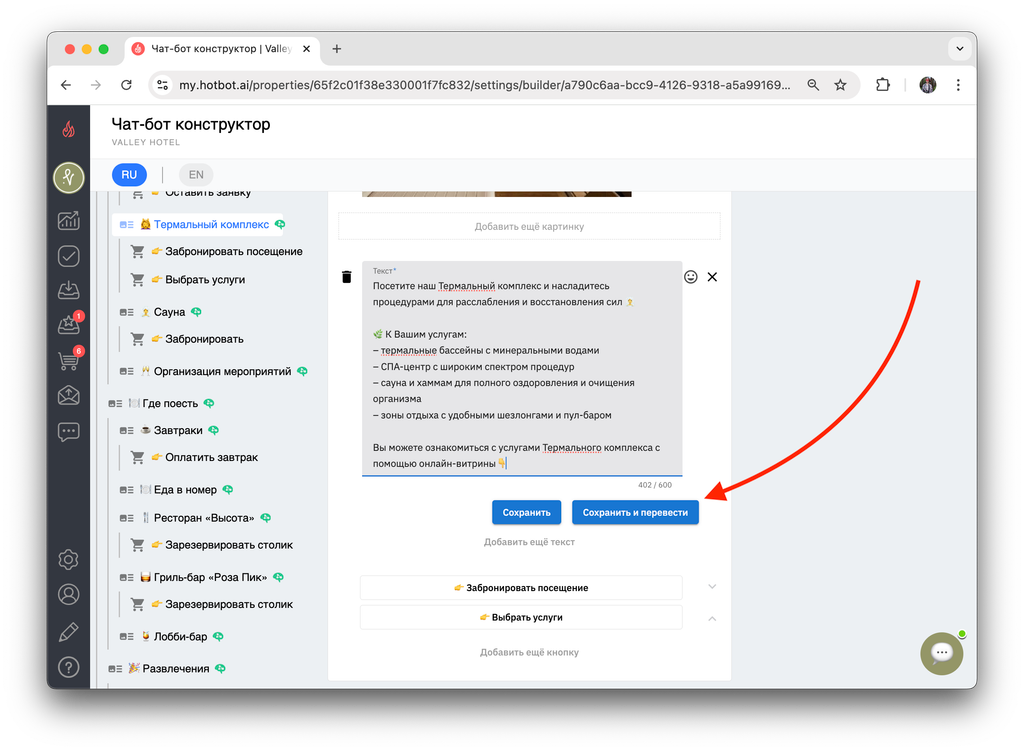
Task: Open the help question mark icon
Action: point(69,667)
